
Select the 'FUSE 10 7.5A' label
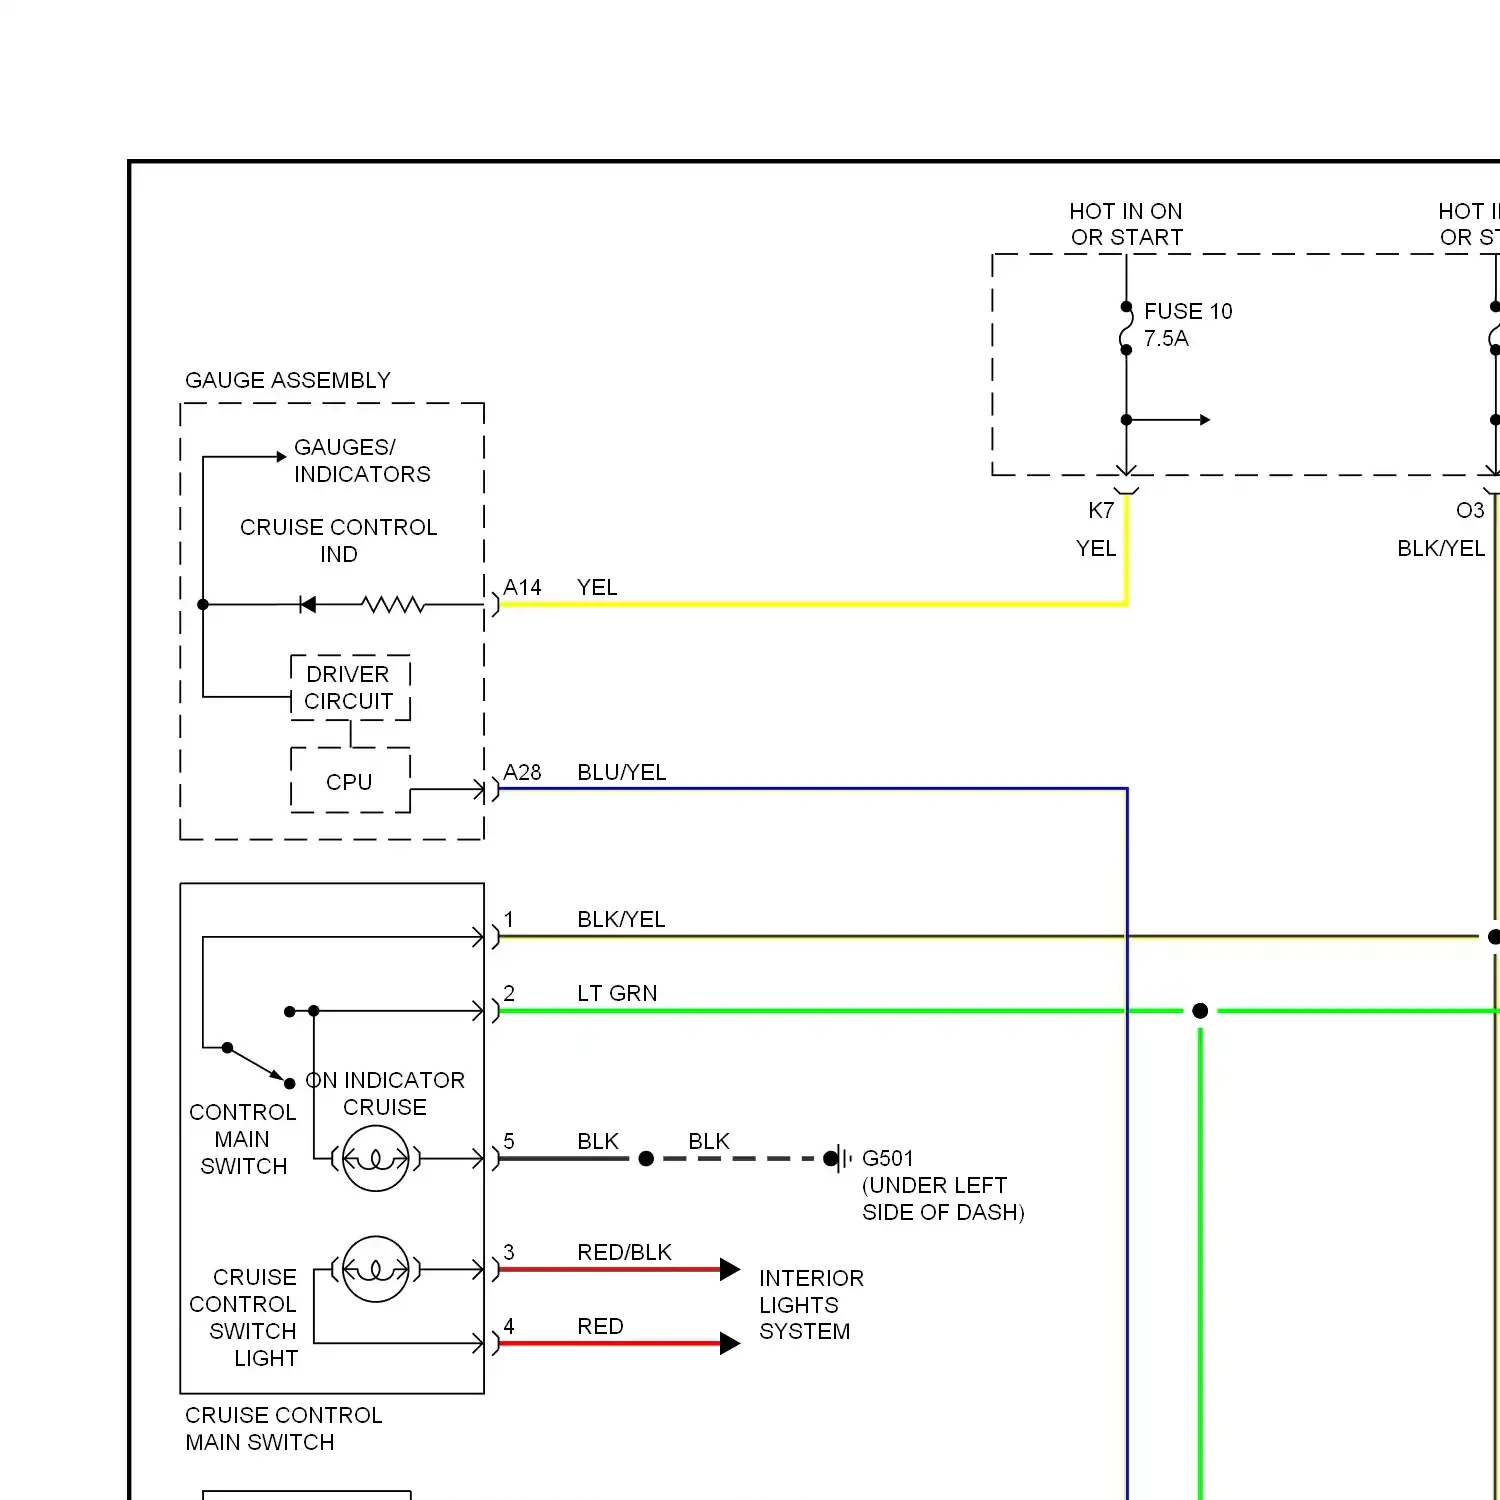tap(1188, 324)
